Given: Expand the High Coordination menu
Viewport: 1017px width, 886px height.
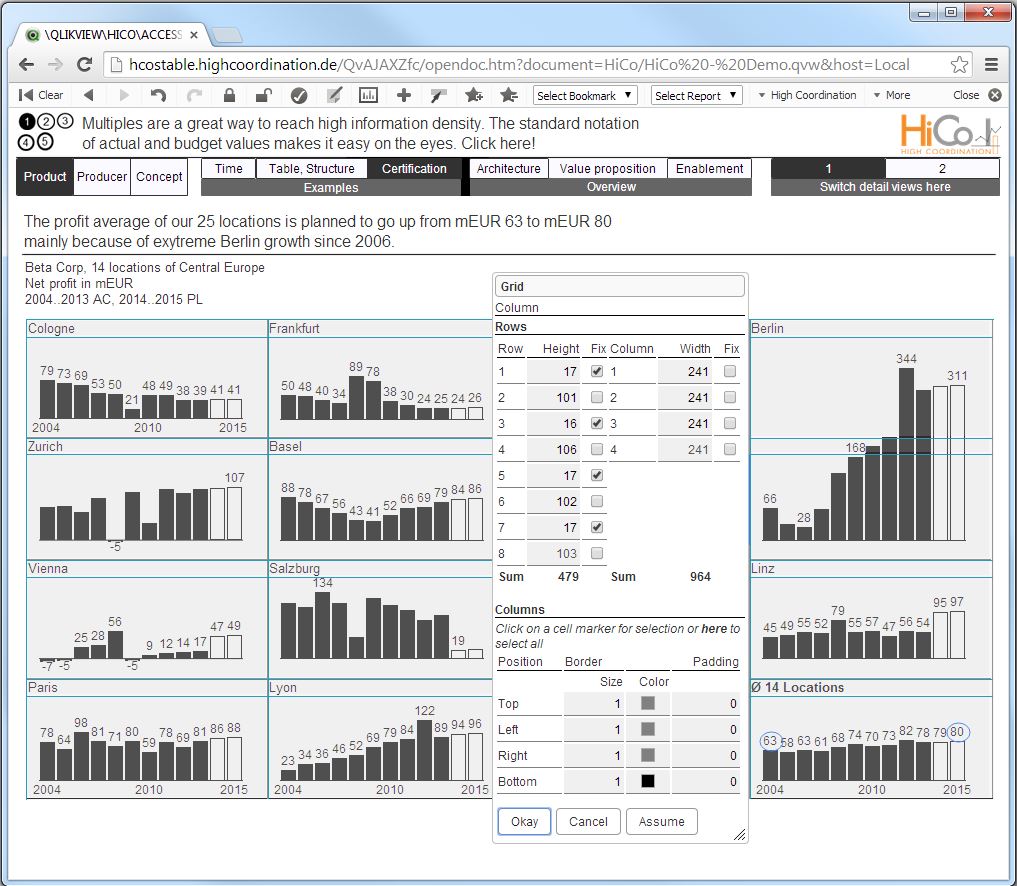Looking at the screenshot, I should coord(808,95).
